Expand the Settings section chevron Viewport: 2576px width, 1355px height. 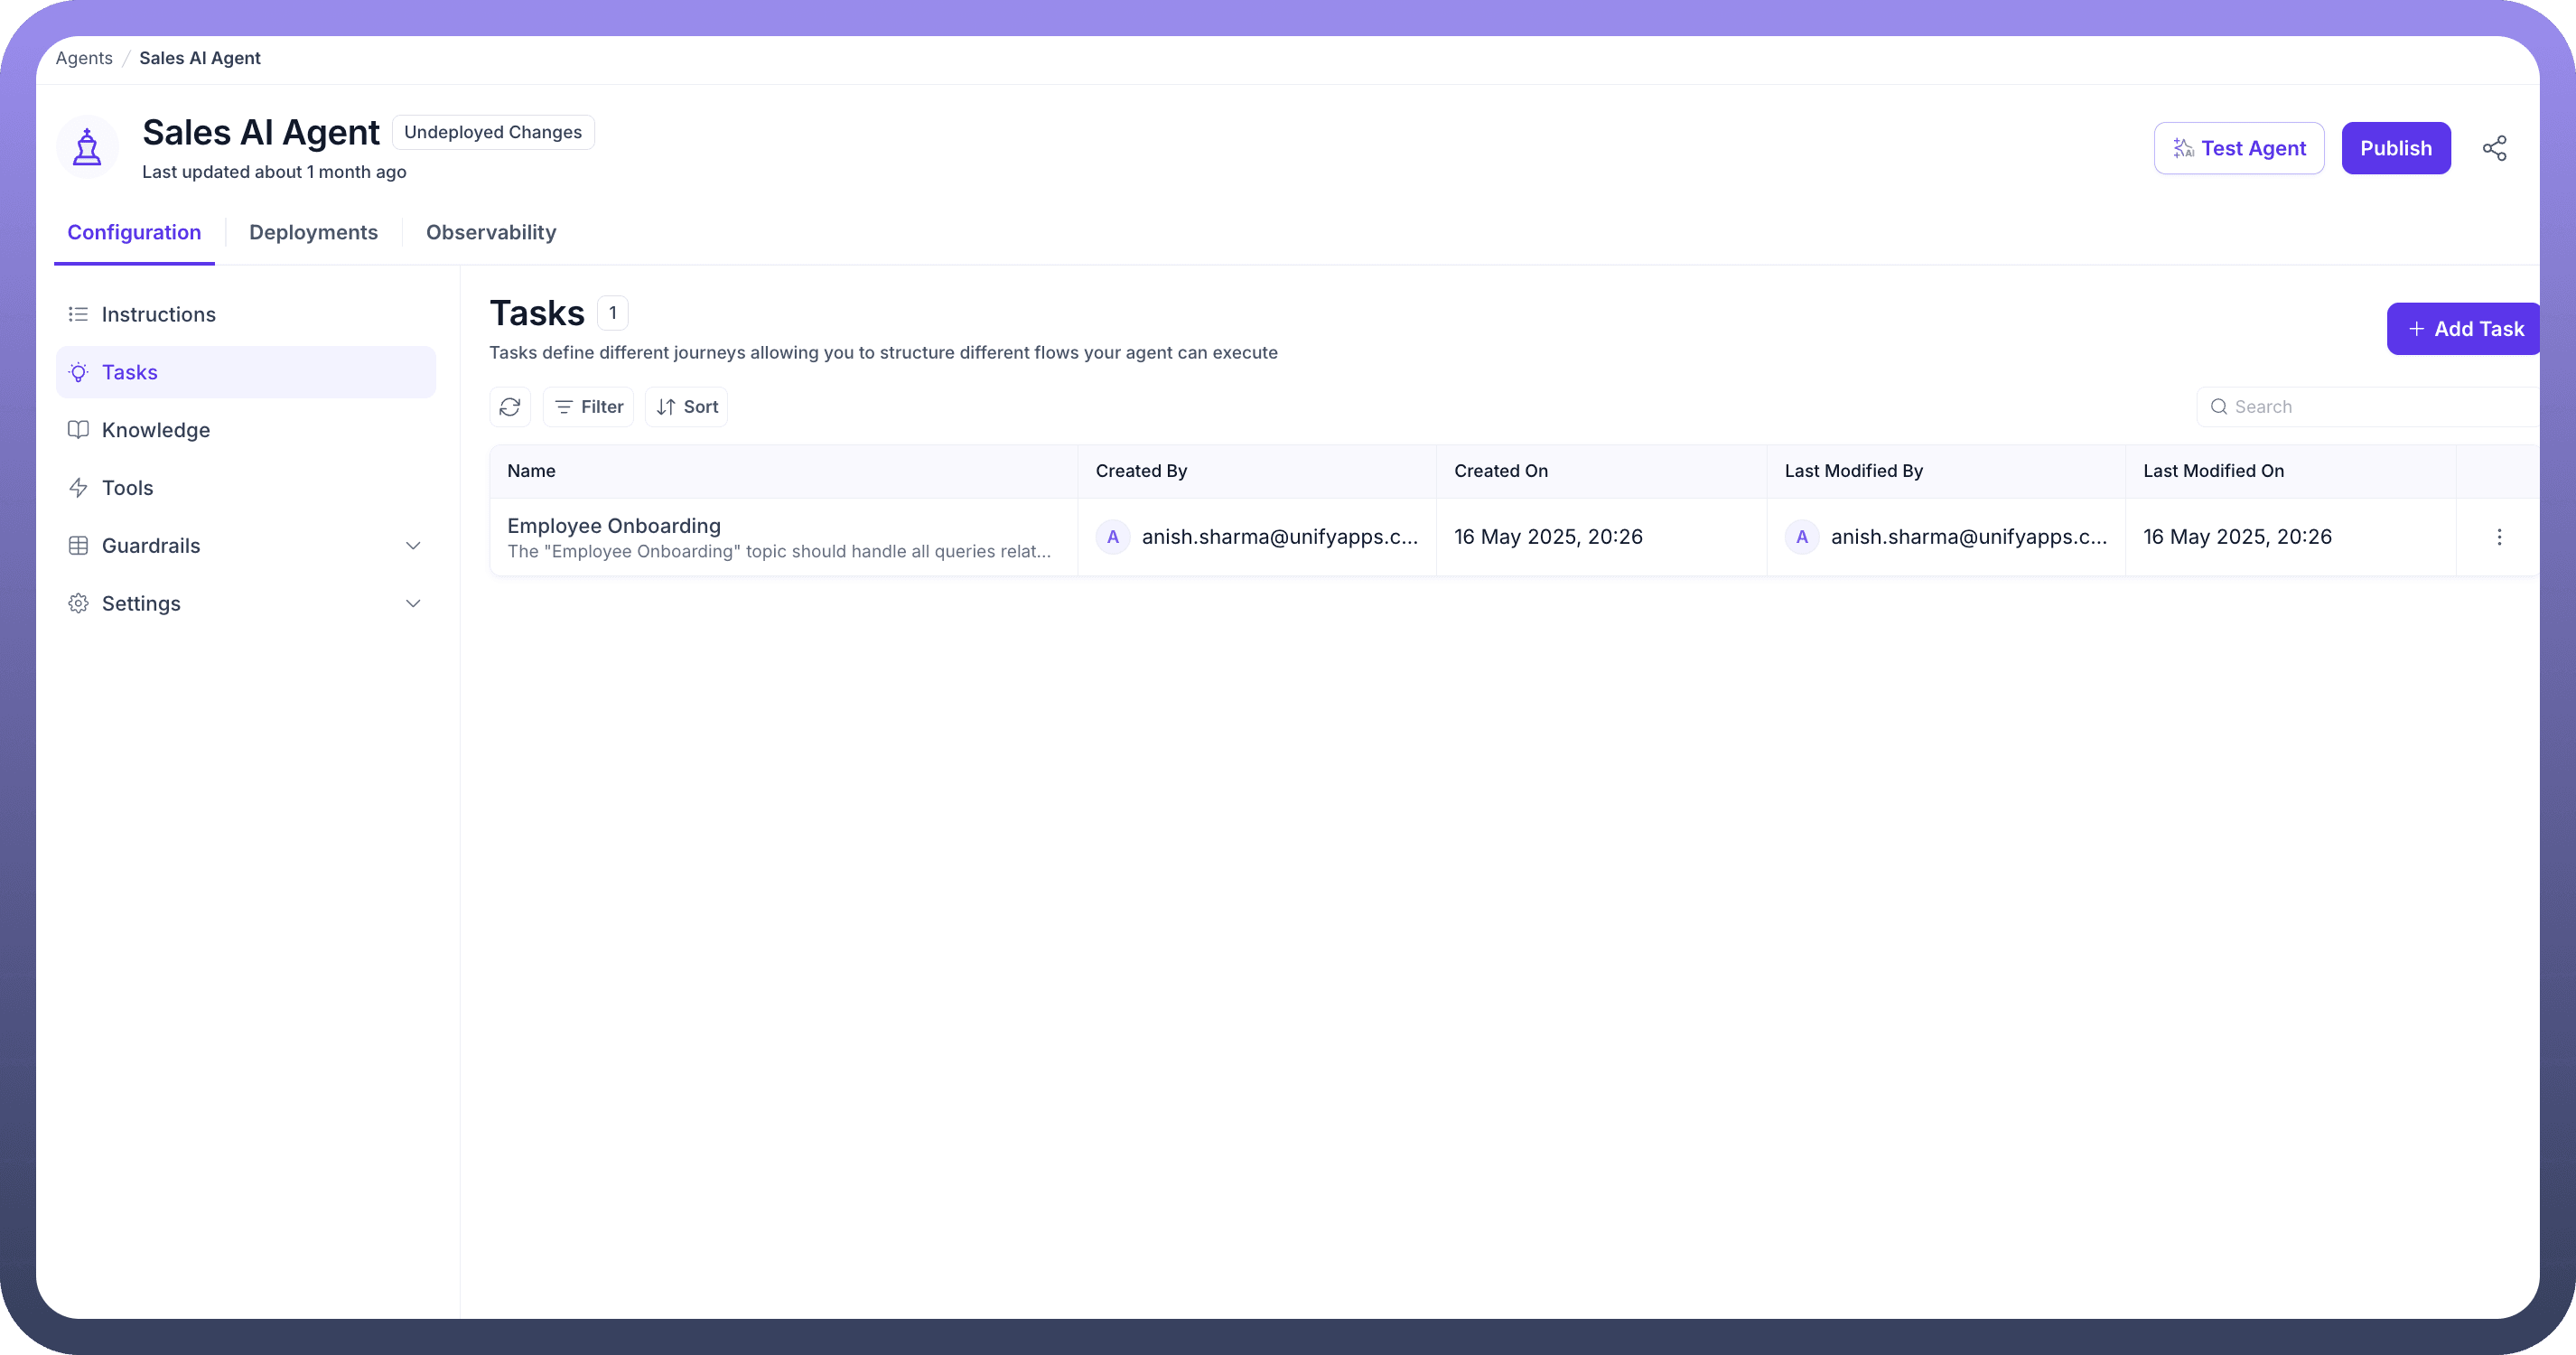point(413,604)
